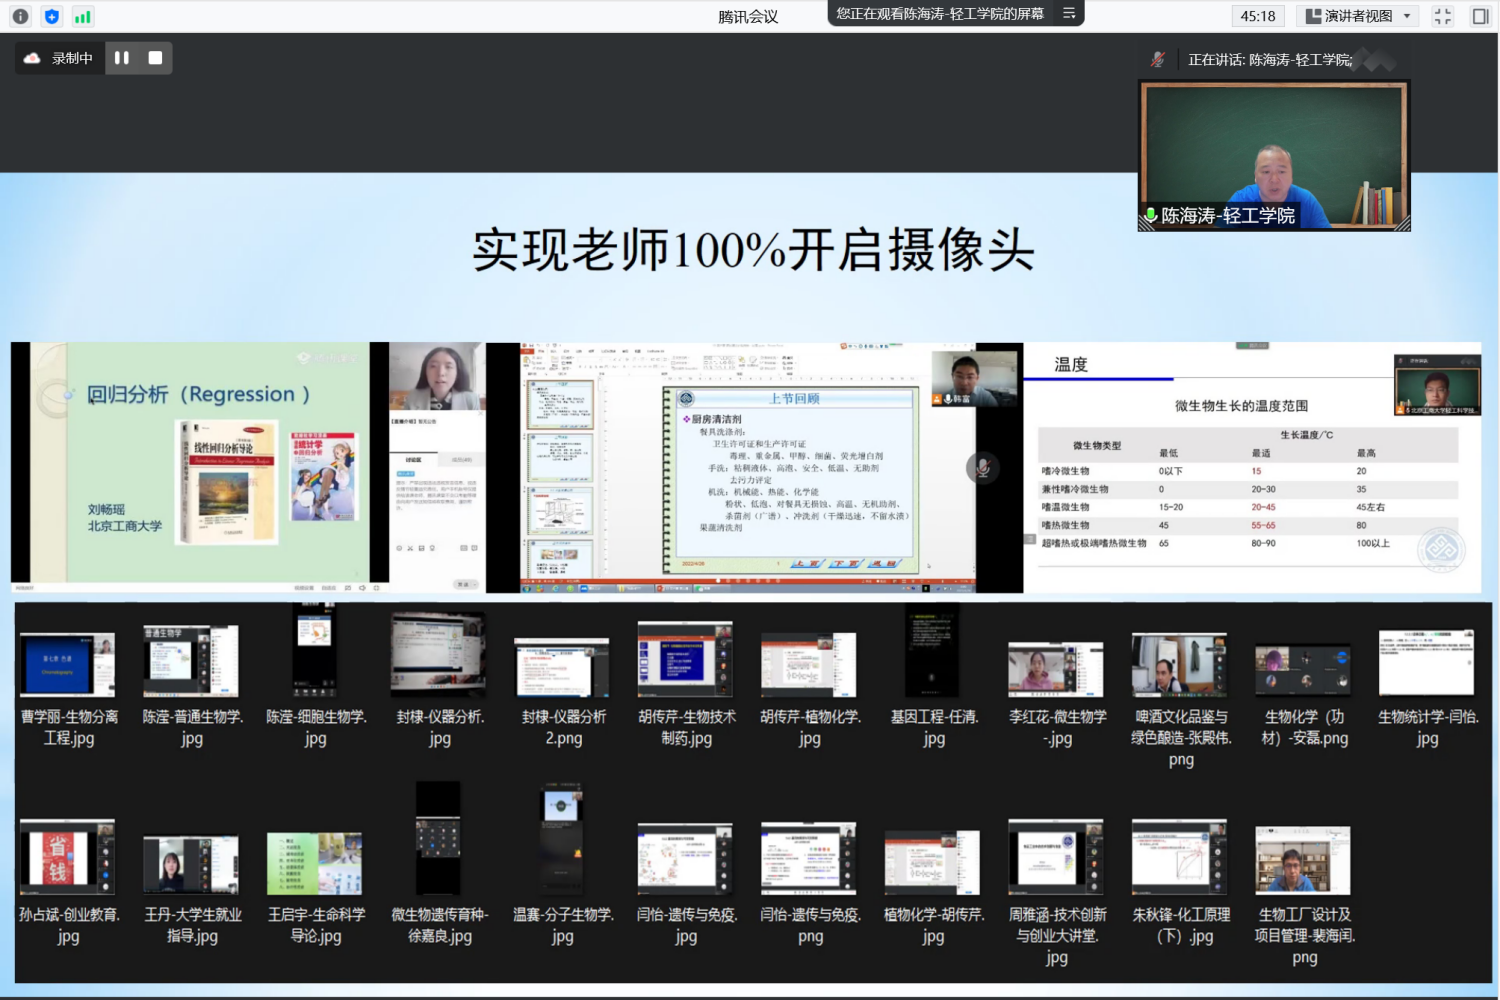This screenshot has height=1000, width=1500.
Task: Open 朱秋锋-化工原理(下).jpg thumbnail
Action: 1179,858
